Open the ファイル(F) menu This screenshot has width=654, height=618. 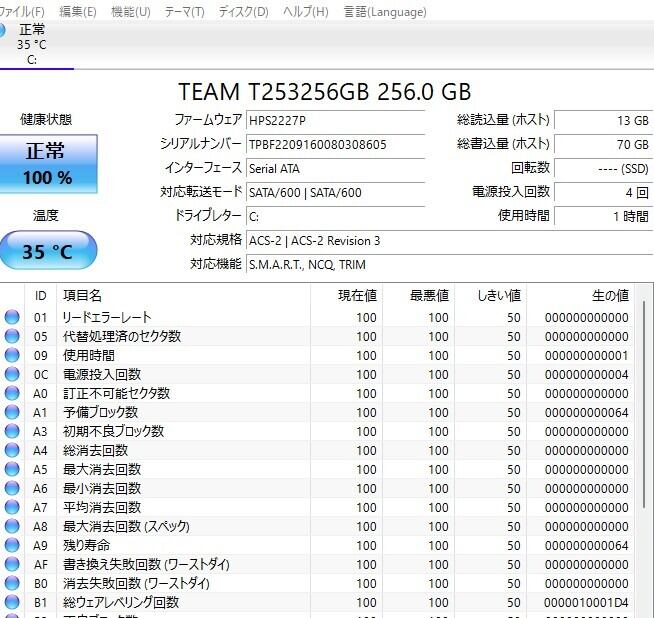tap(22, 12)
